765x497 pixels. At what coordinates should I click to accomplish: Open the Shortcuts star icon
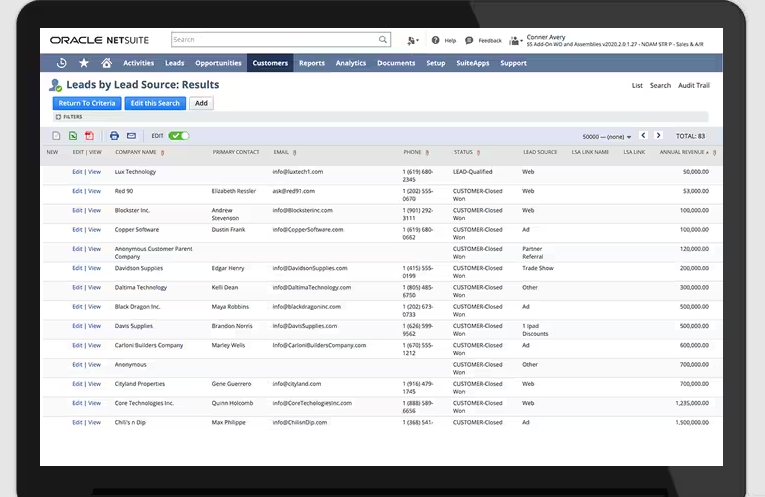pos(84,63)
